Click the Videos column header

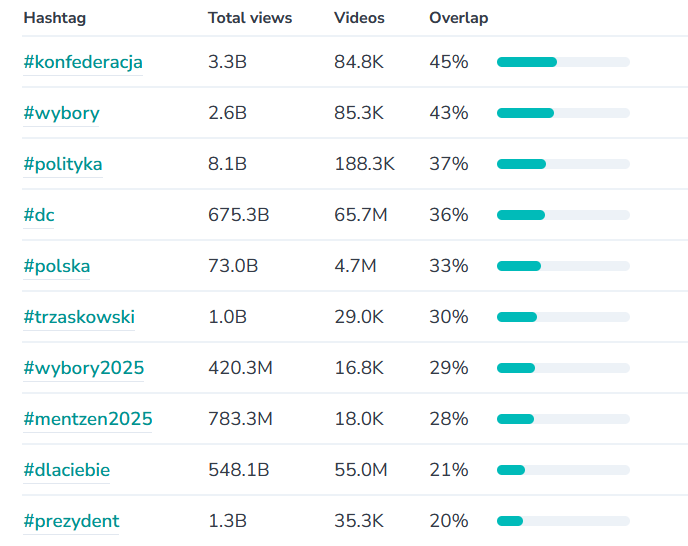click(x=359, y=18)
